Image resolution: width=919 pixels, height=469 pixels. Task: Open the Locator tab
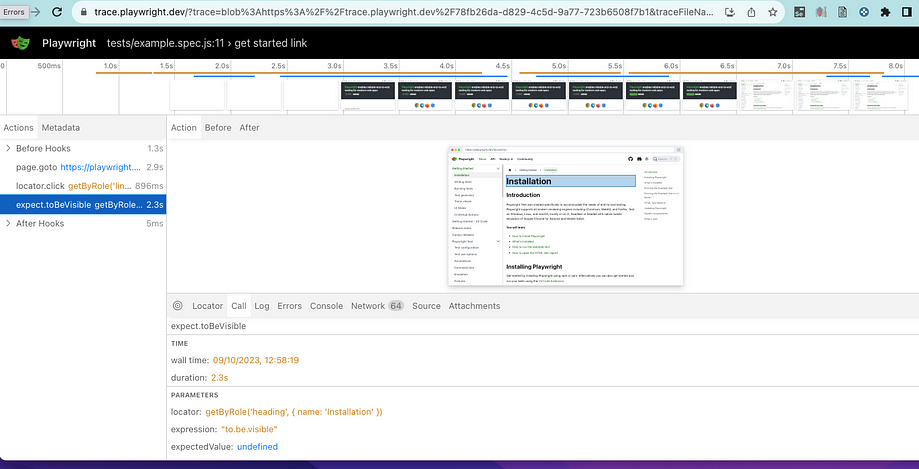coord(207,306)
